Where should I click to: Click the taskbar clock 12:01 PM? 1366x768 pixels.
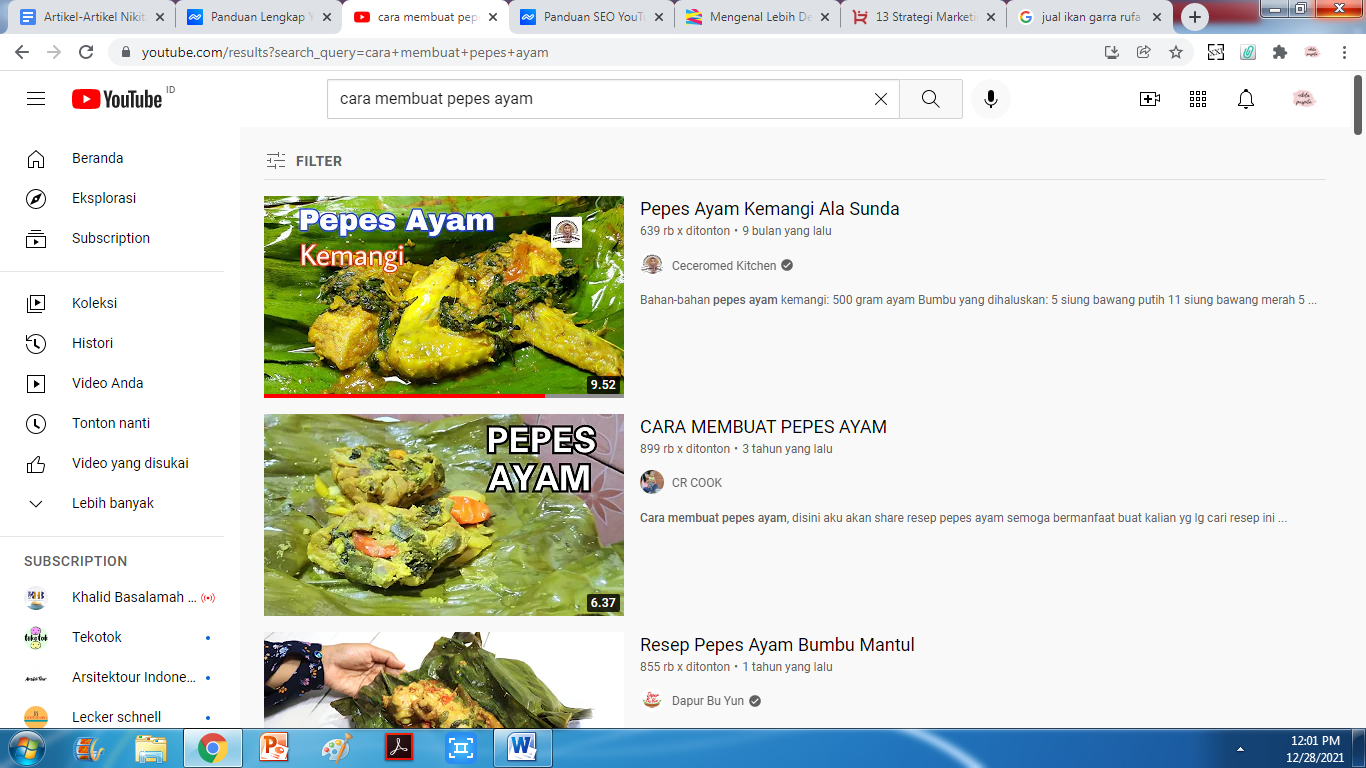pyautogui.click(x=1315, y=741)
